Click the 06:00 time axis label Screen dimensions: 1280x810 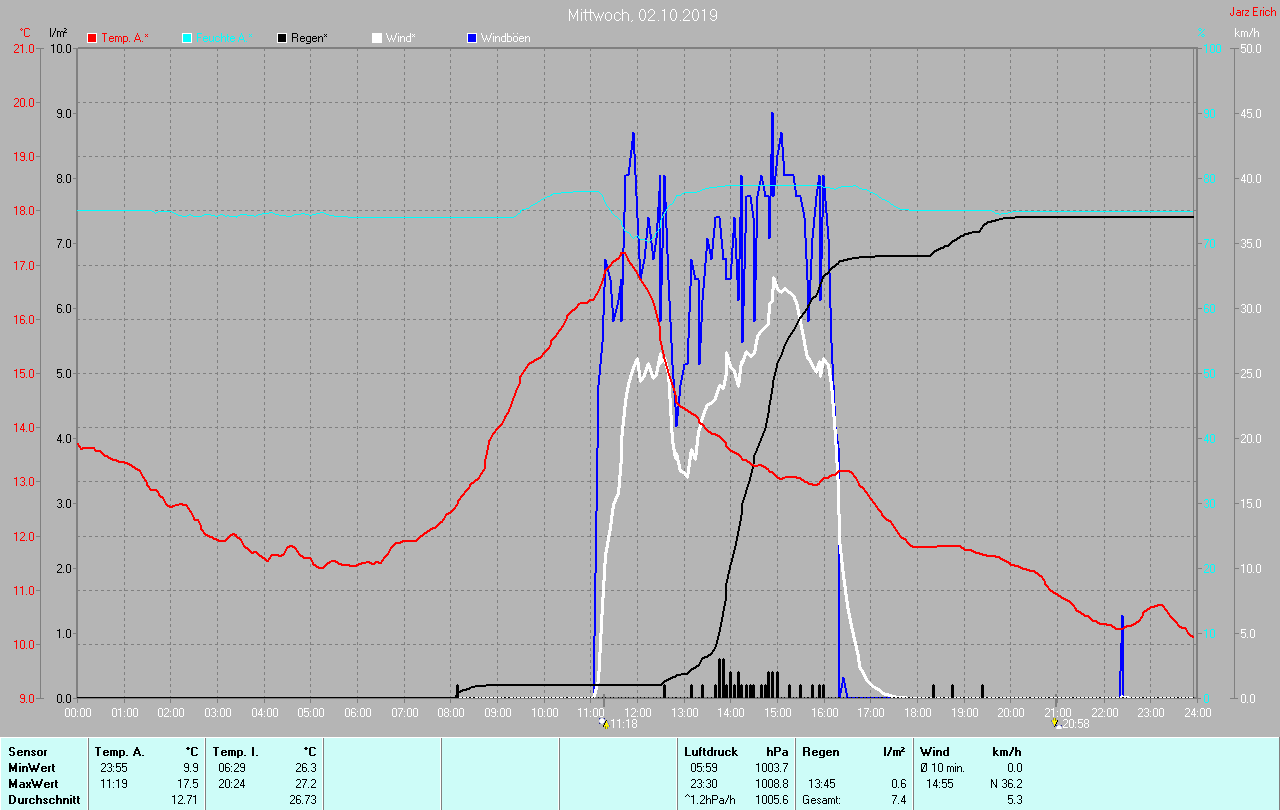pyautogui.click(x=357, y=712)
